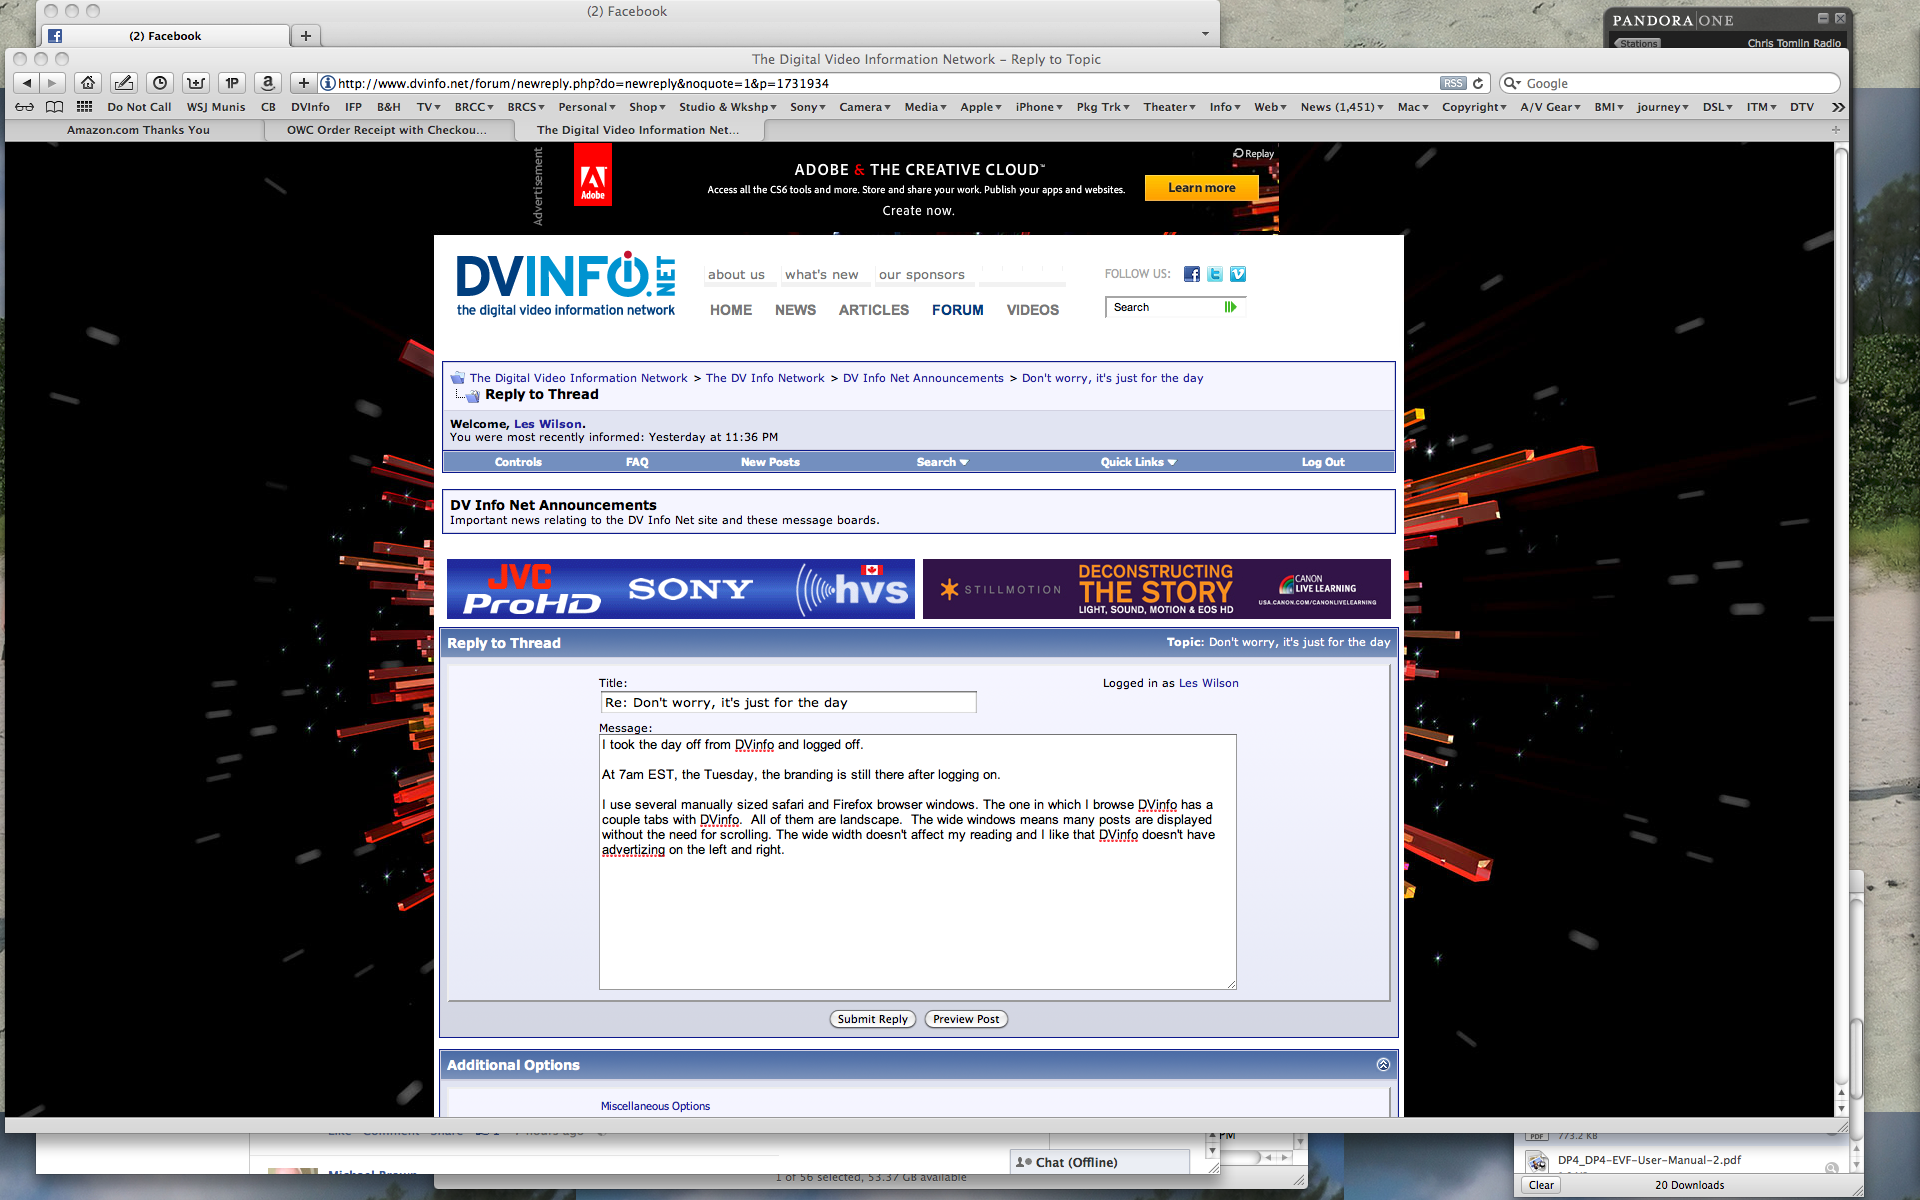Image resolution: width=1920 pixels, height=1200 pixels.
Task: Open the BRCC bookmarks folder
Action: [x=474, y=107]
